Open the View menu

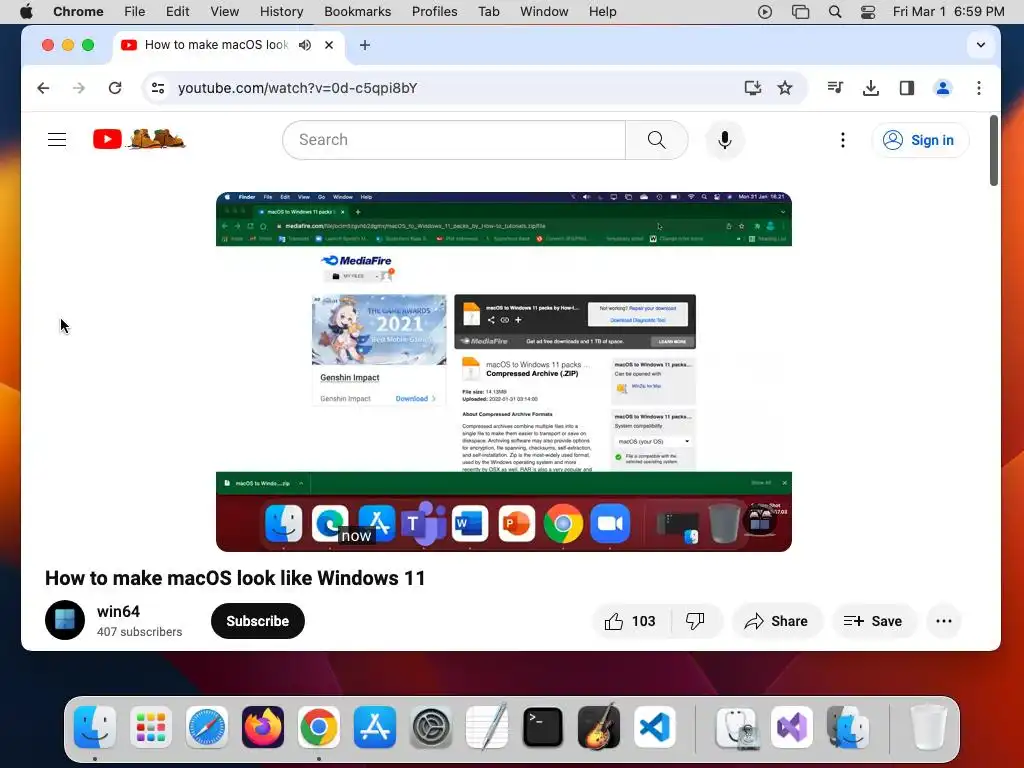[x=224, y=12]
